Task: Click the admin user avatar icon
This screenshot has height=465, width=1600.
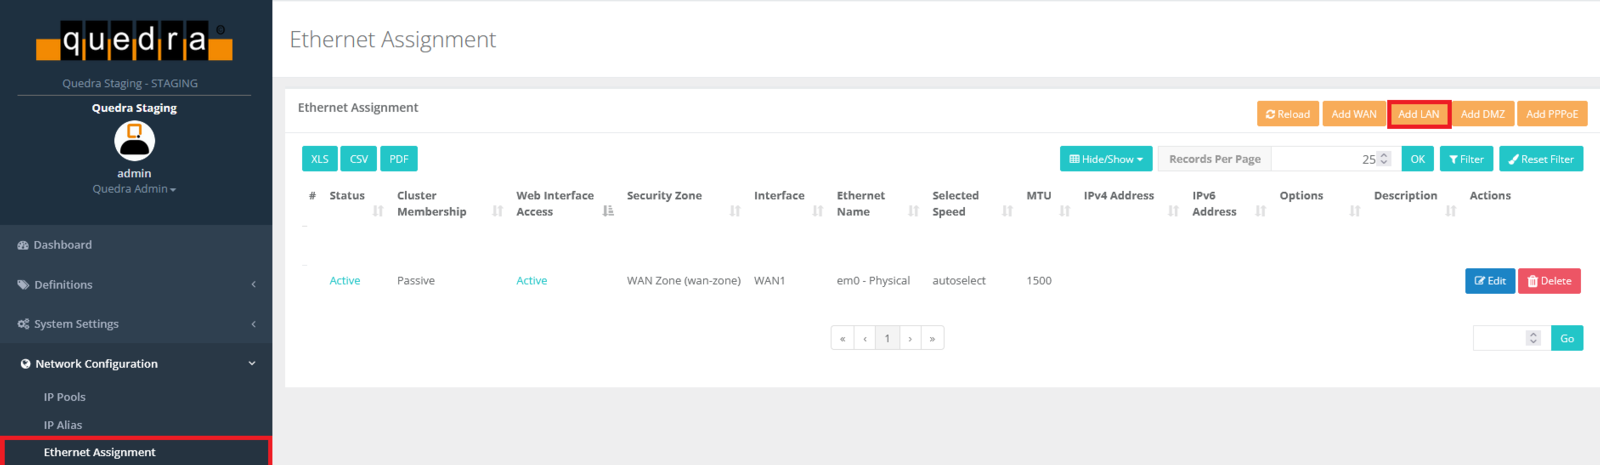Action: [134, 141]
